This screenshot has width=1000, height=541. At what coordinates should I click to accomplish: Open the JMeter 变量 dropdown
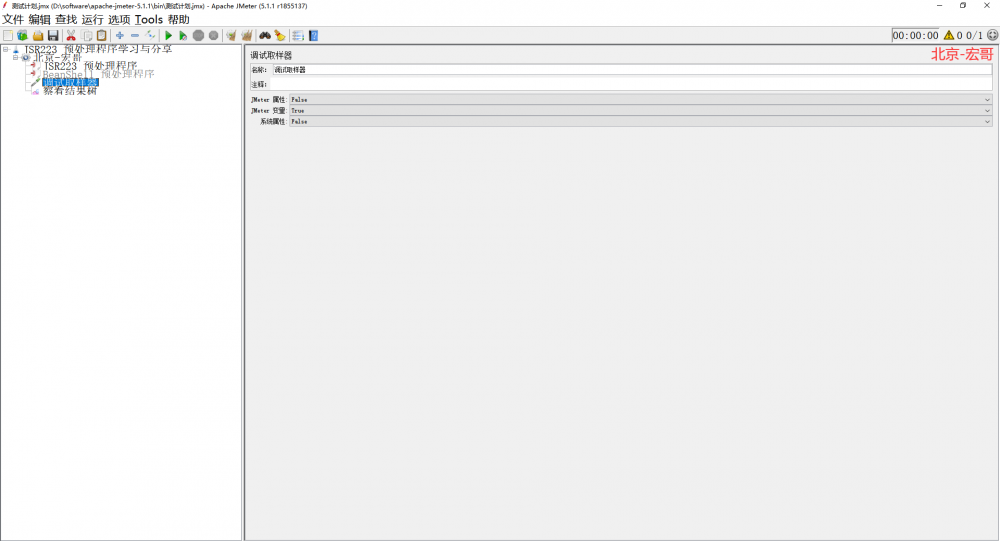click(641, 110)
